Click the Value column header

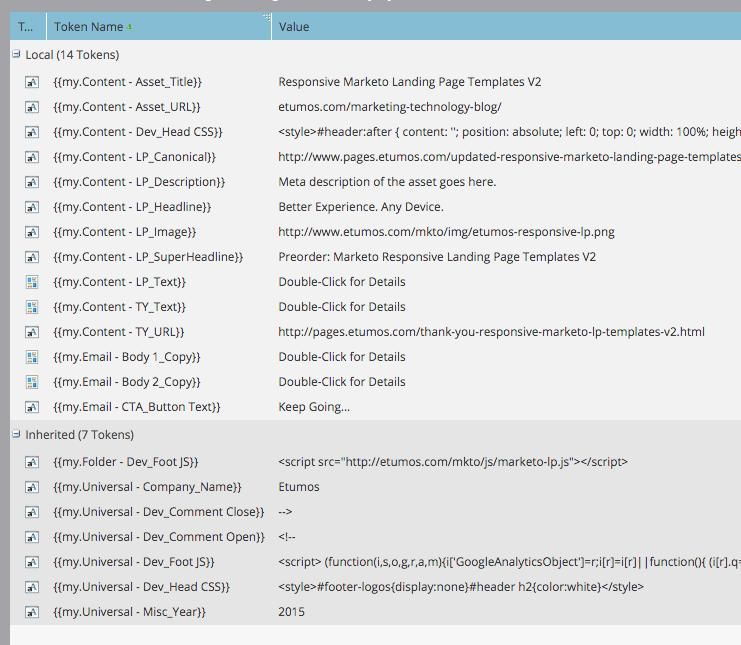[294, 27]
